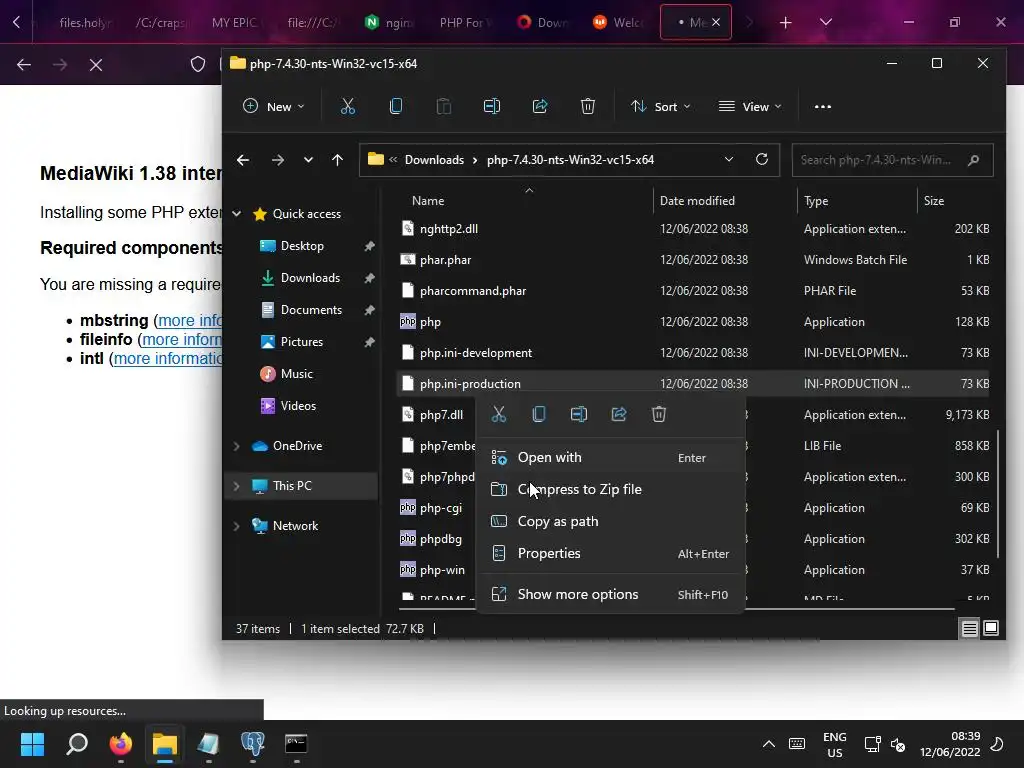
Task: Go up one folder level in Explorer
Action: click(x=337, y=160)
